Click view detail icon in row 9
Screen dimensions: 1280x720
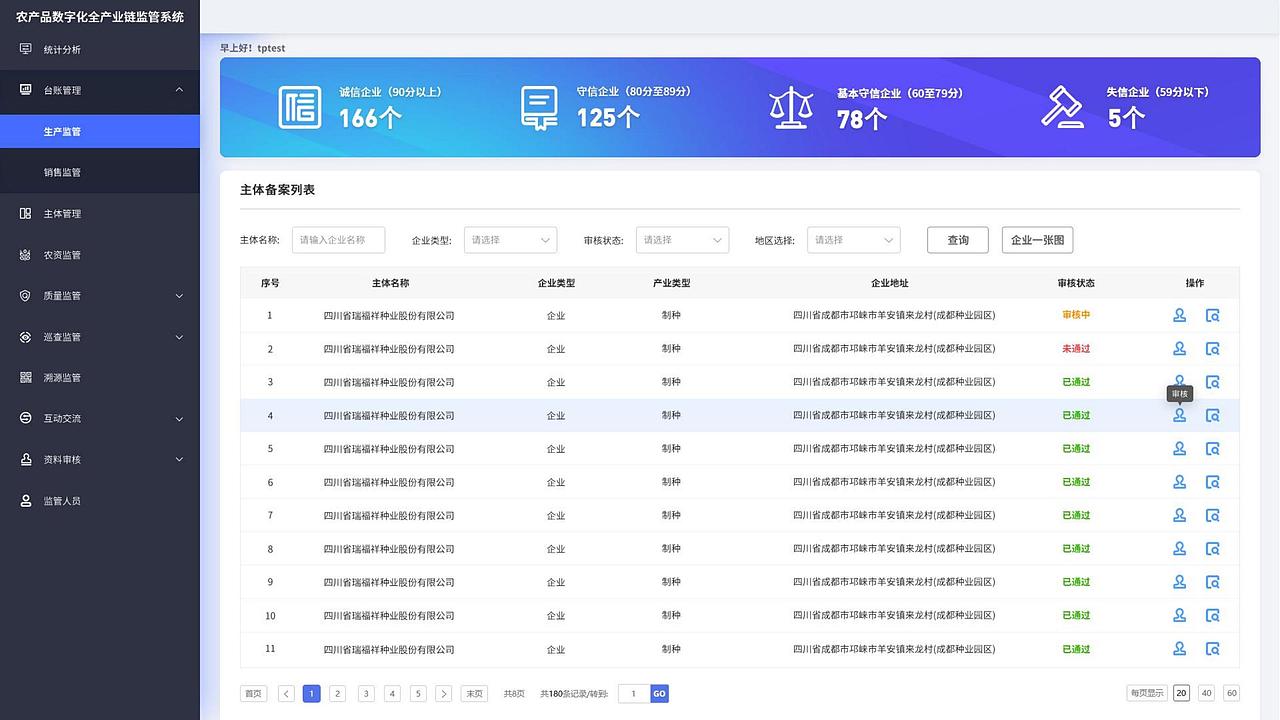point(1213,582)
